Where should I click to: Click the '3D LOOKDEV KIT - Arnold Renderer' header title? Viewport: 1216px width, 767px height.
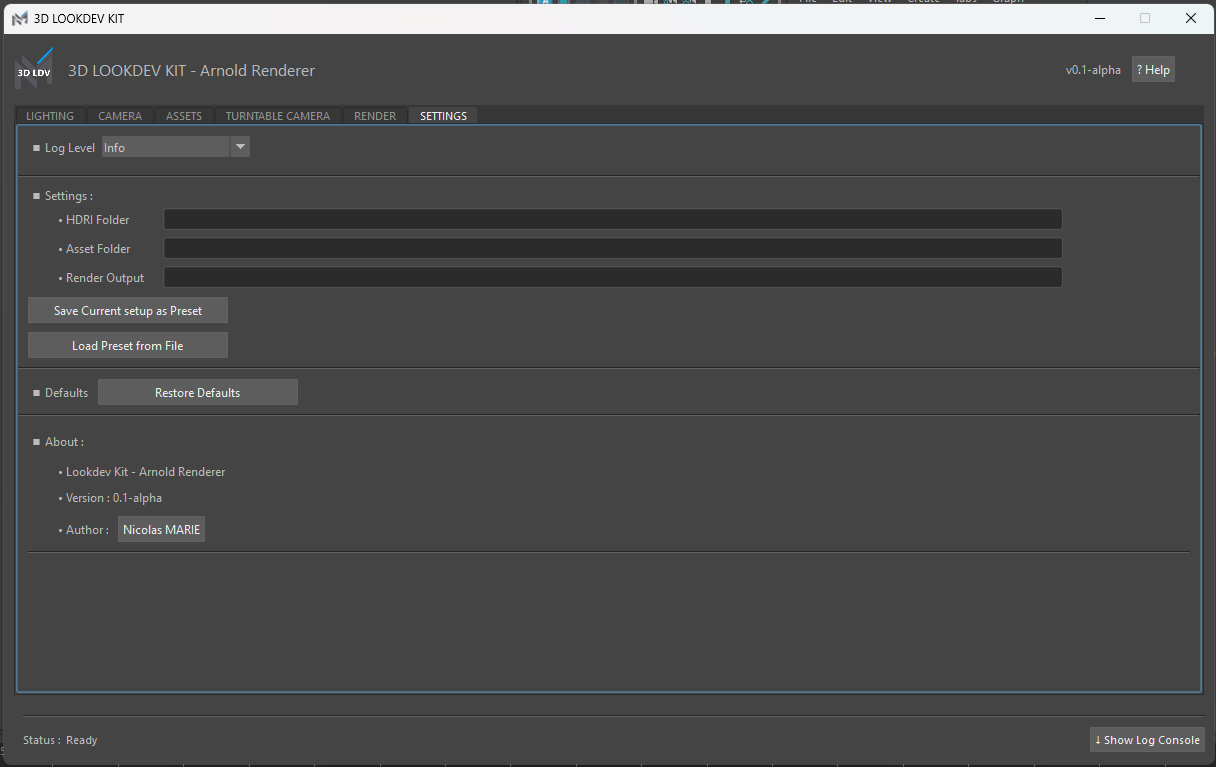click(x=191, y=70)
